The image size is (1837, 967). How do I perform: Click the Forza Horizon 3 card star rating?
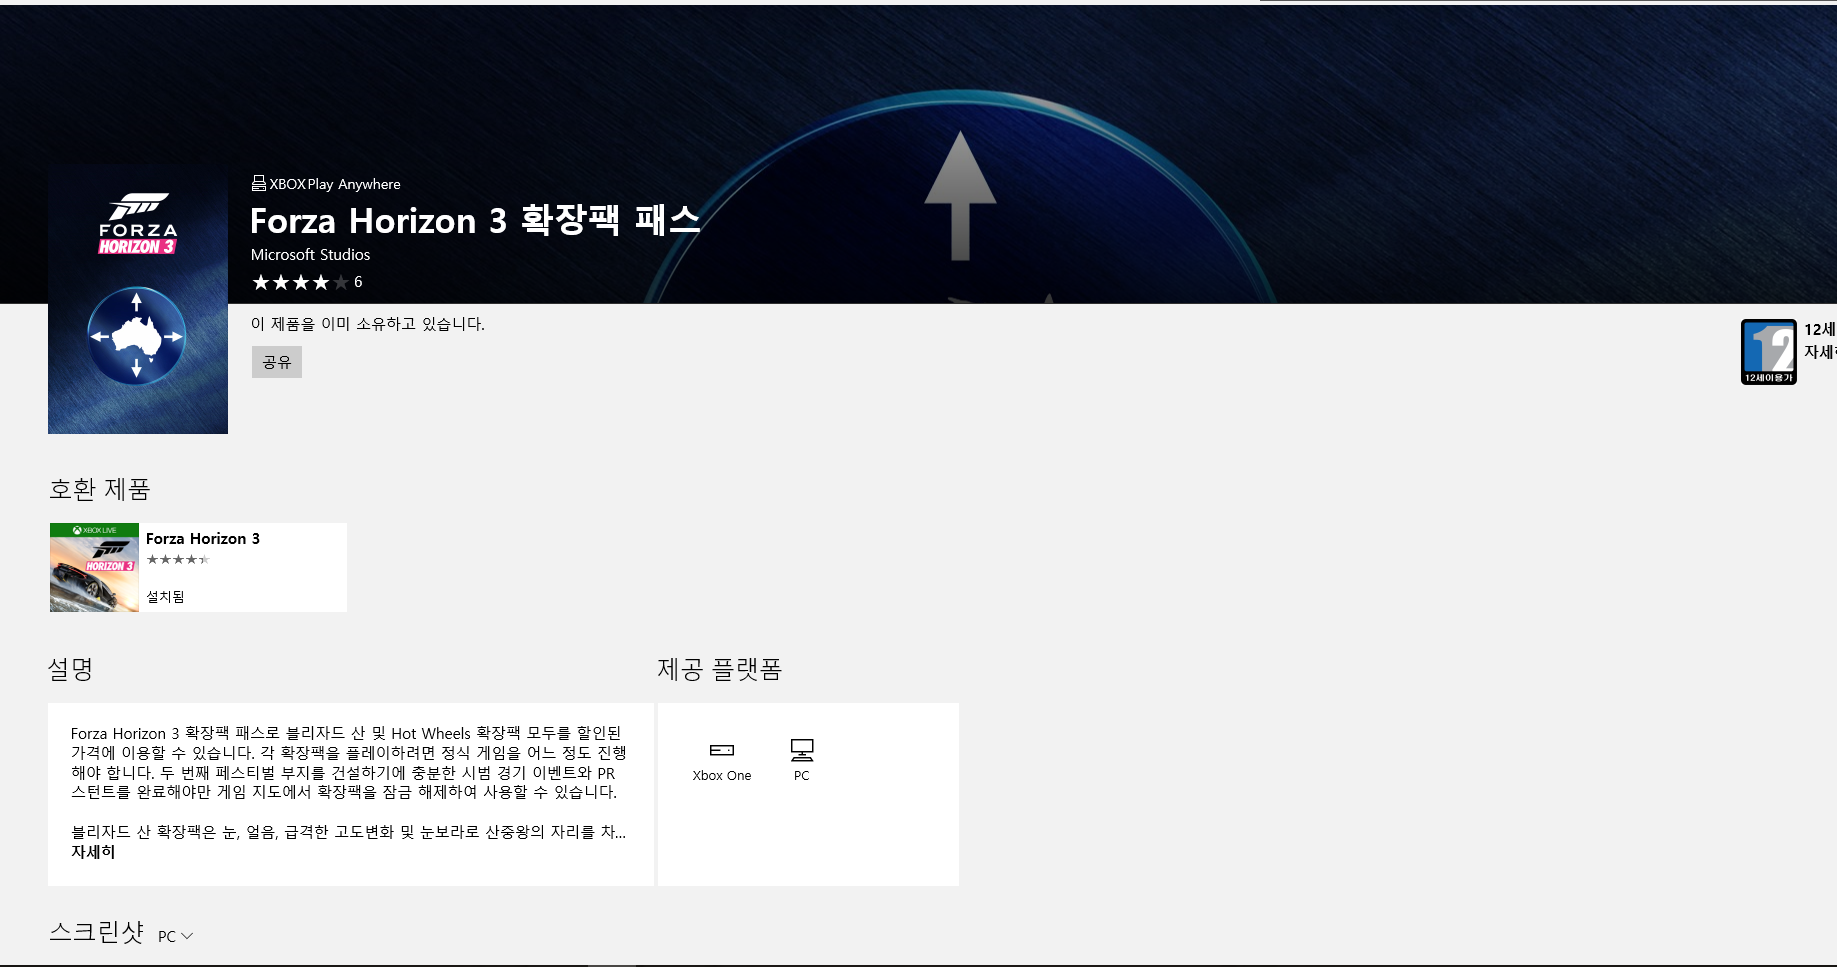pos(178,560)
